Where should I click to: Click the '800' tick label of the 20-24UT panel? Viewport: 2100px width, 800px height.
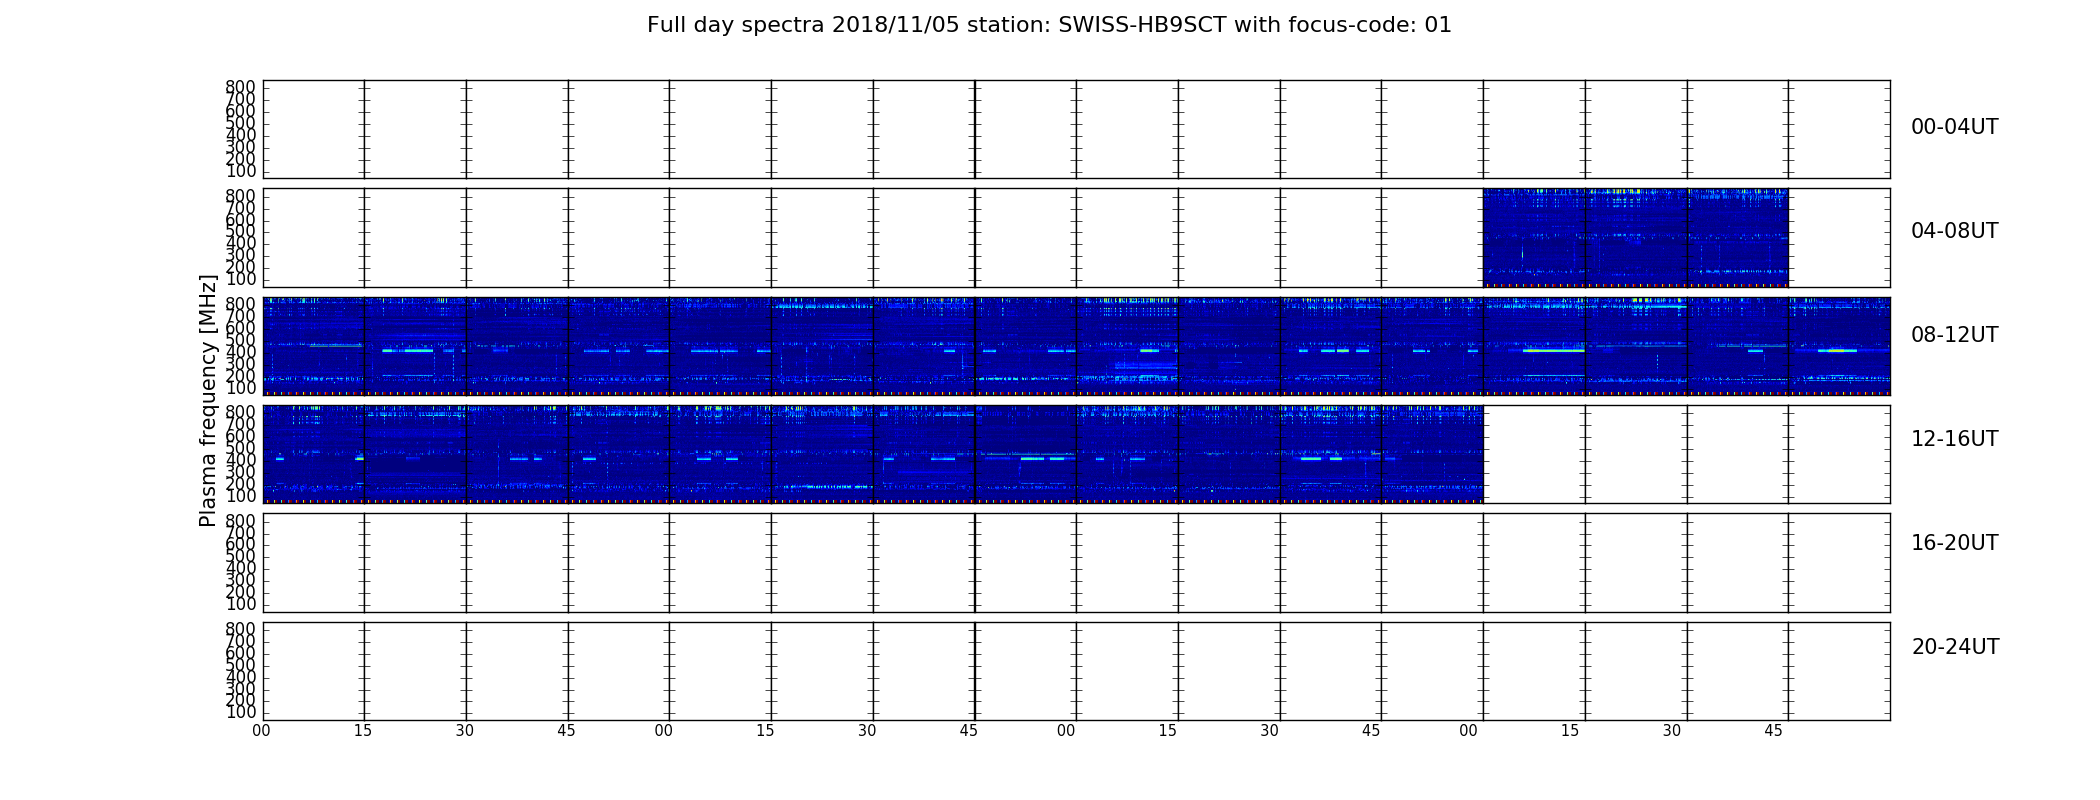tap(241, 629)
